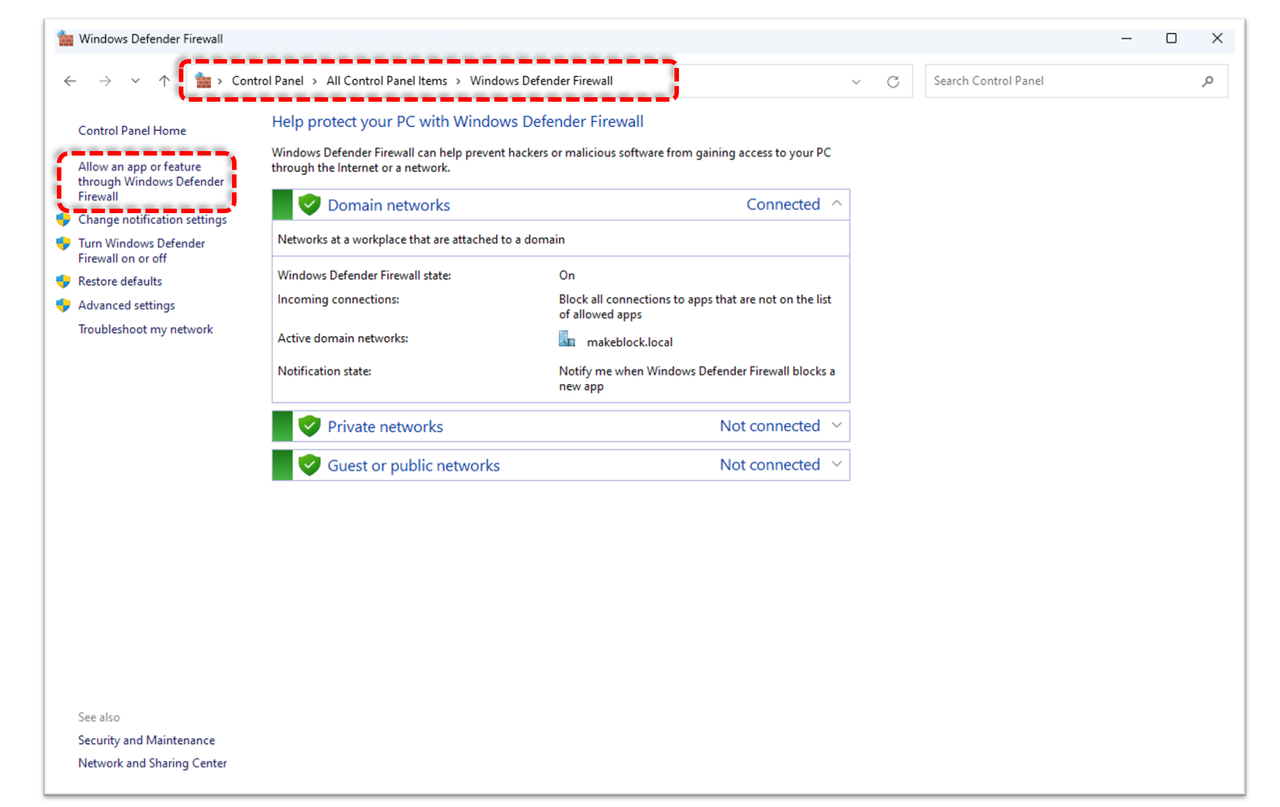Click Windows Defender Firewall breadcrumb segment

541,81
